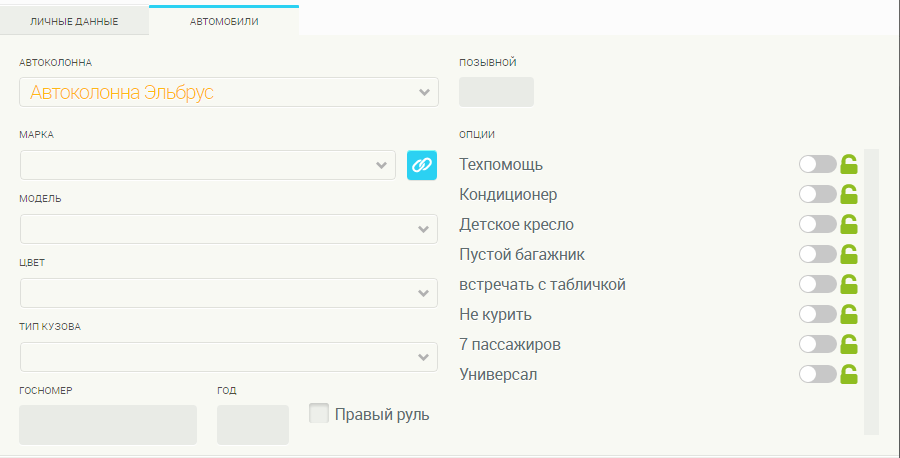900x458 pixels.
Task: Click the lock beside встречать с табличкой
Action: tap(849, 284)
